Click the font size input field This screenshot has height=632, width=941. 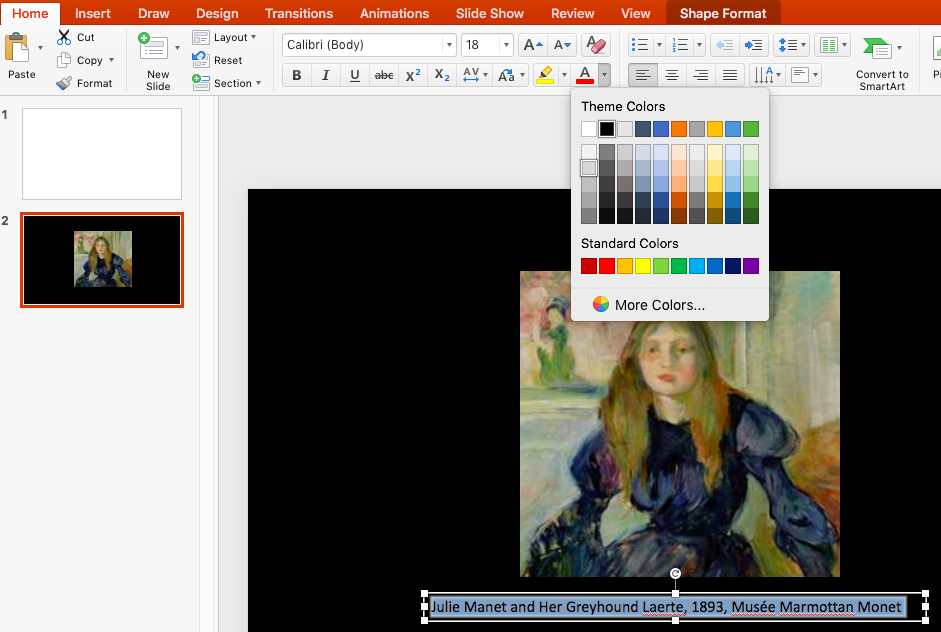tap(481, 45)
